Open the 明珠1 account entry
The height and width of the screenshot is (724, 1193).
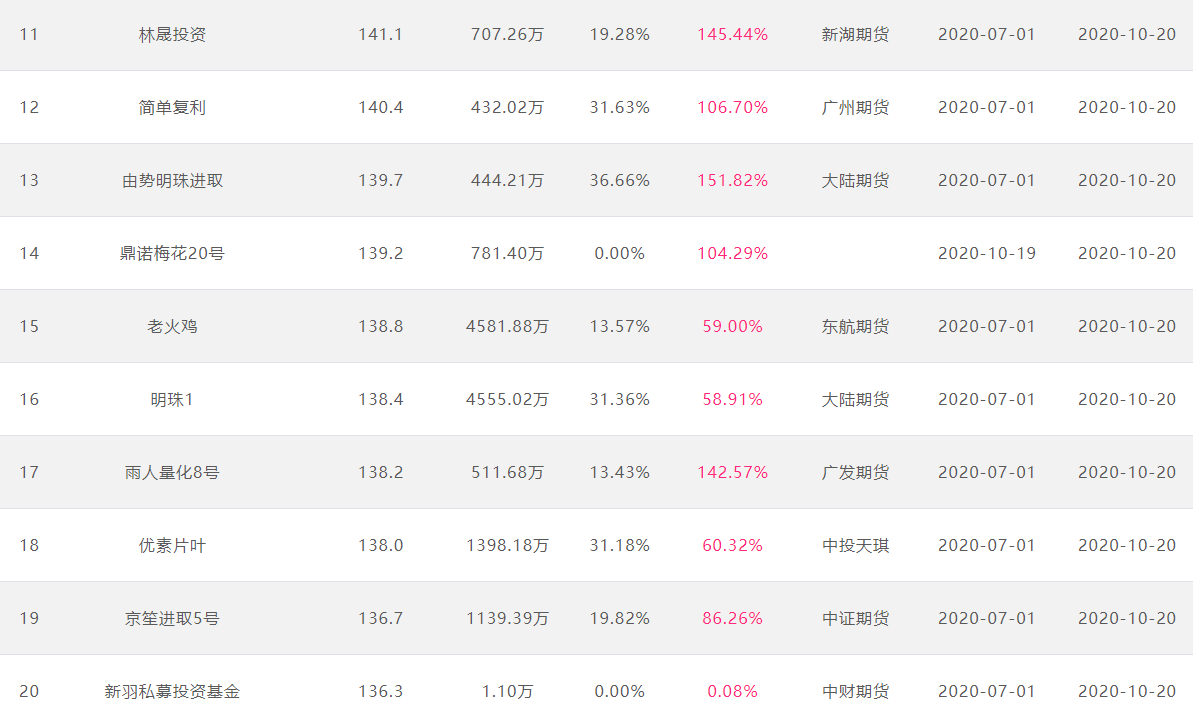tap(172, 400)
